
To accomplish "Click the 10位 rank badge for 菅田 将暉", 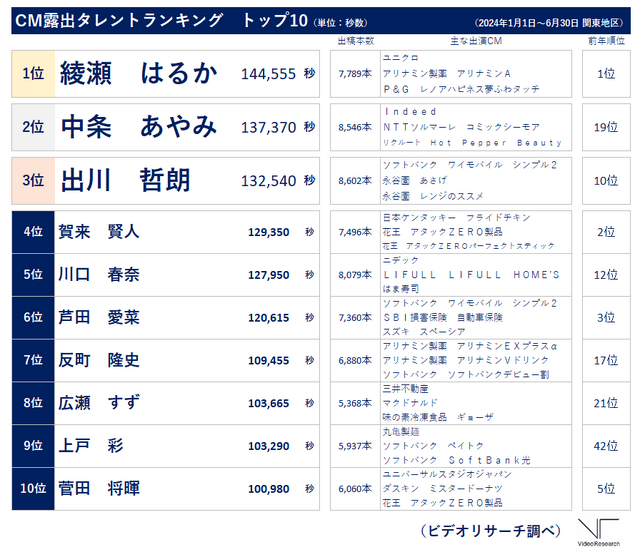I will [33, 488].
